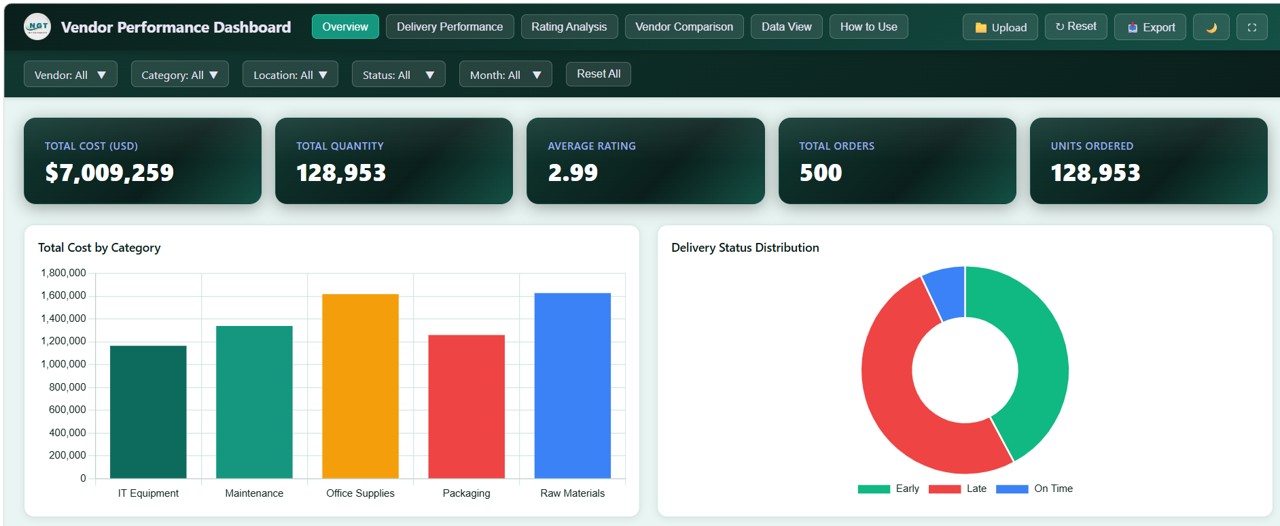1280x526 pixels.
Task: Click the Delivery Status Distribution heading
Action: coord(745,247)
